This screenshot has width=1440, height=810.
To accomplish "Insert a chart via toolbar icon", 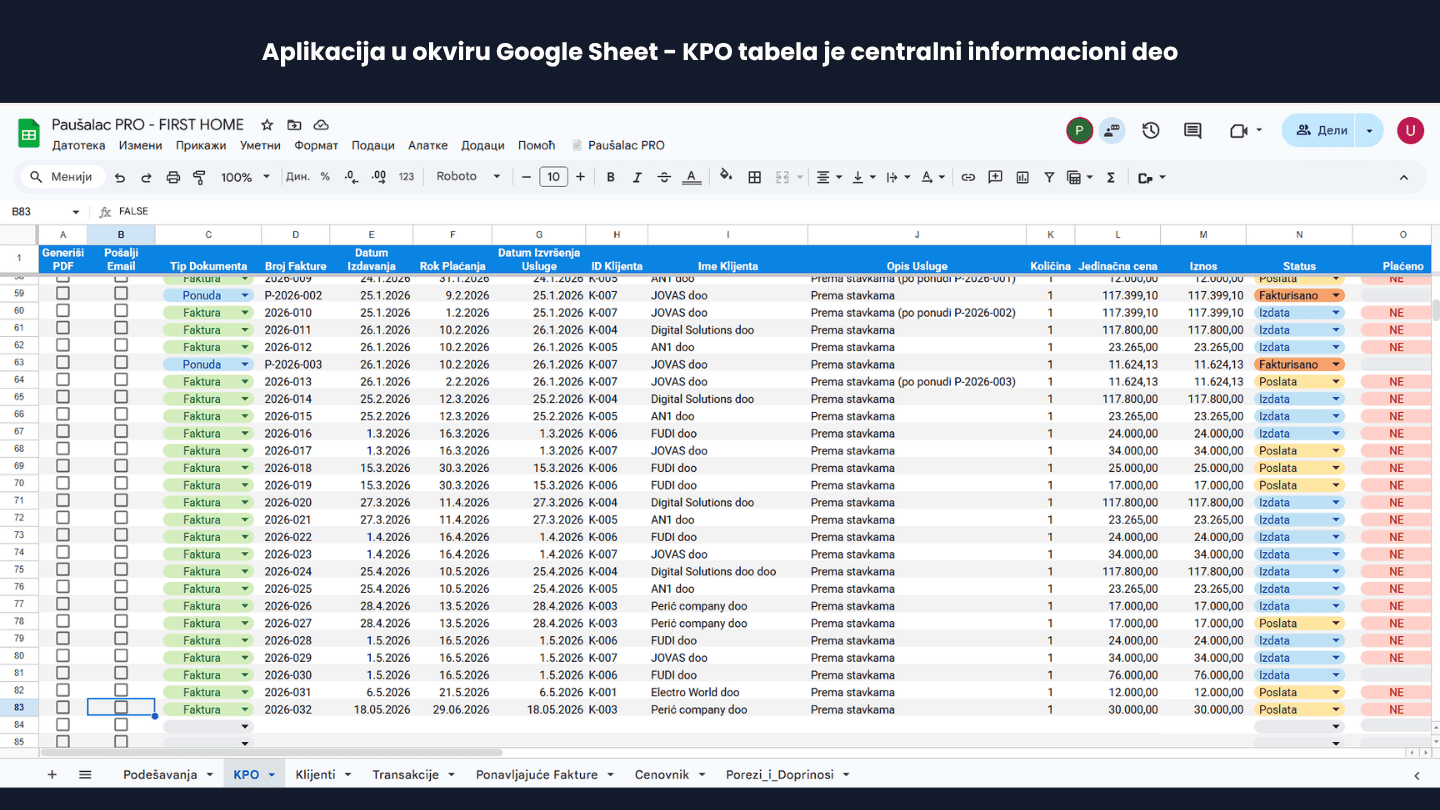I will (x=1022, y=177).
